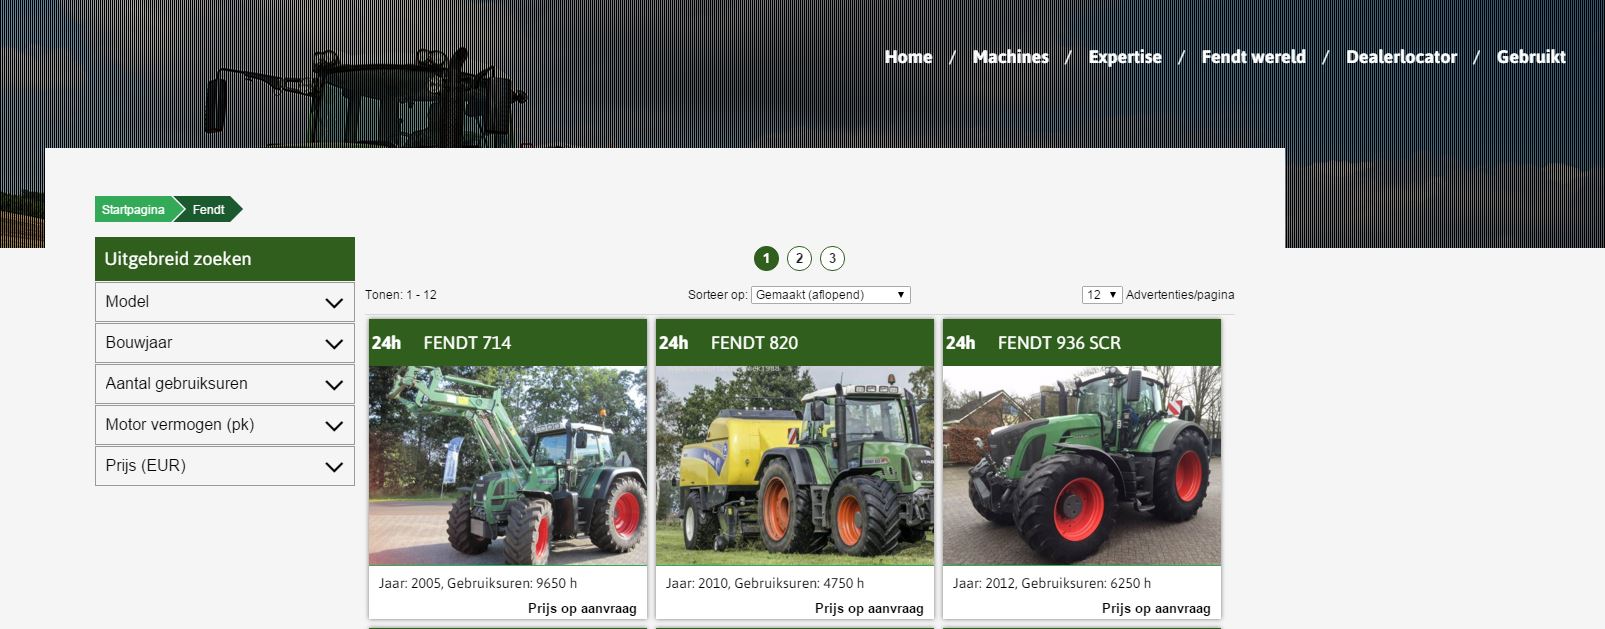Open the Machines menu item
This screenshot has width=1605, height=629.
point(1010,57)
